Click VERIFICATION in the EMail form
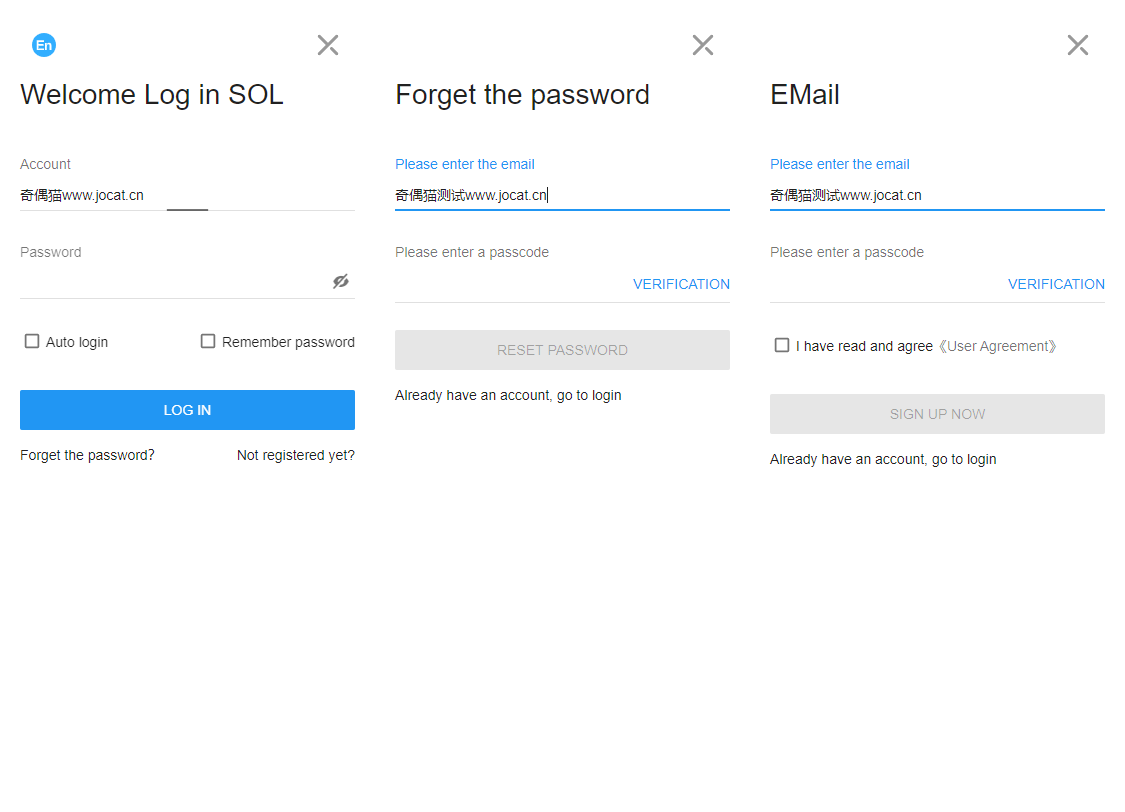Image resolution: width=1125 pixels, height=812 pixels. (1056, 284)
